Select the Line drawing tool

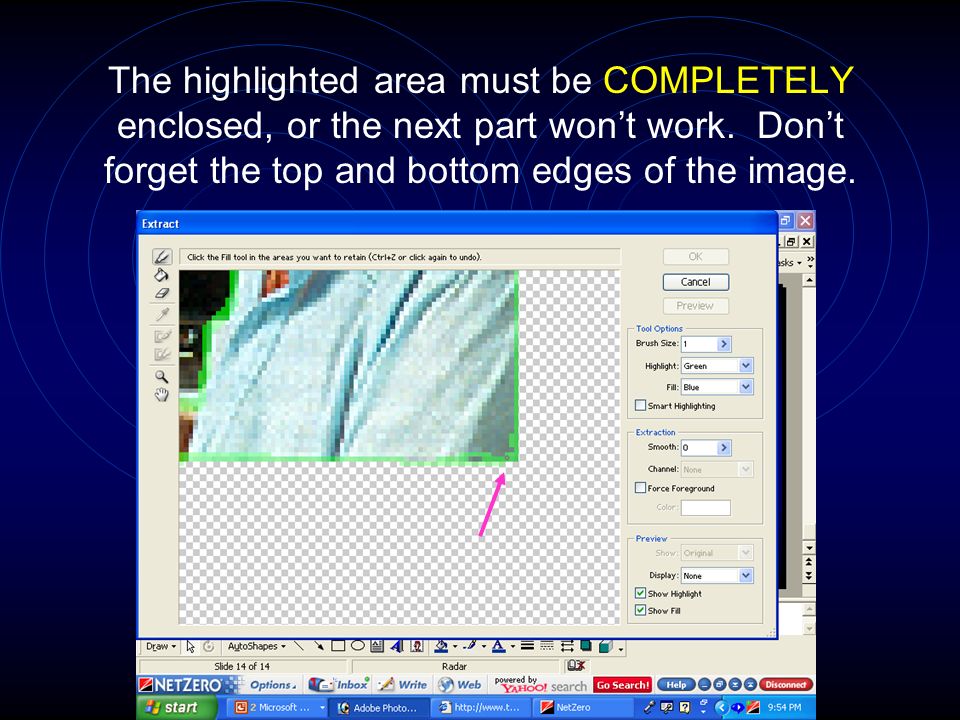[299, 646]
